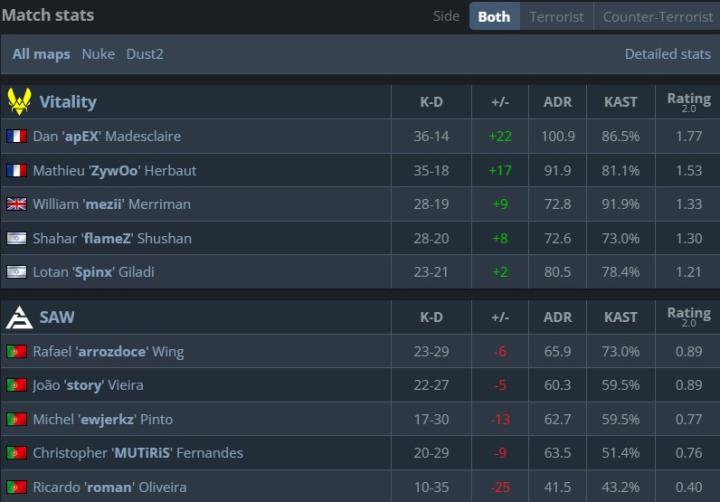Click the Portuguese flag beside roman
Viewport: 720px width, 502px height.
(16, 487)
